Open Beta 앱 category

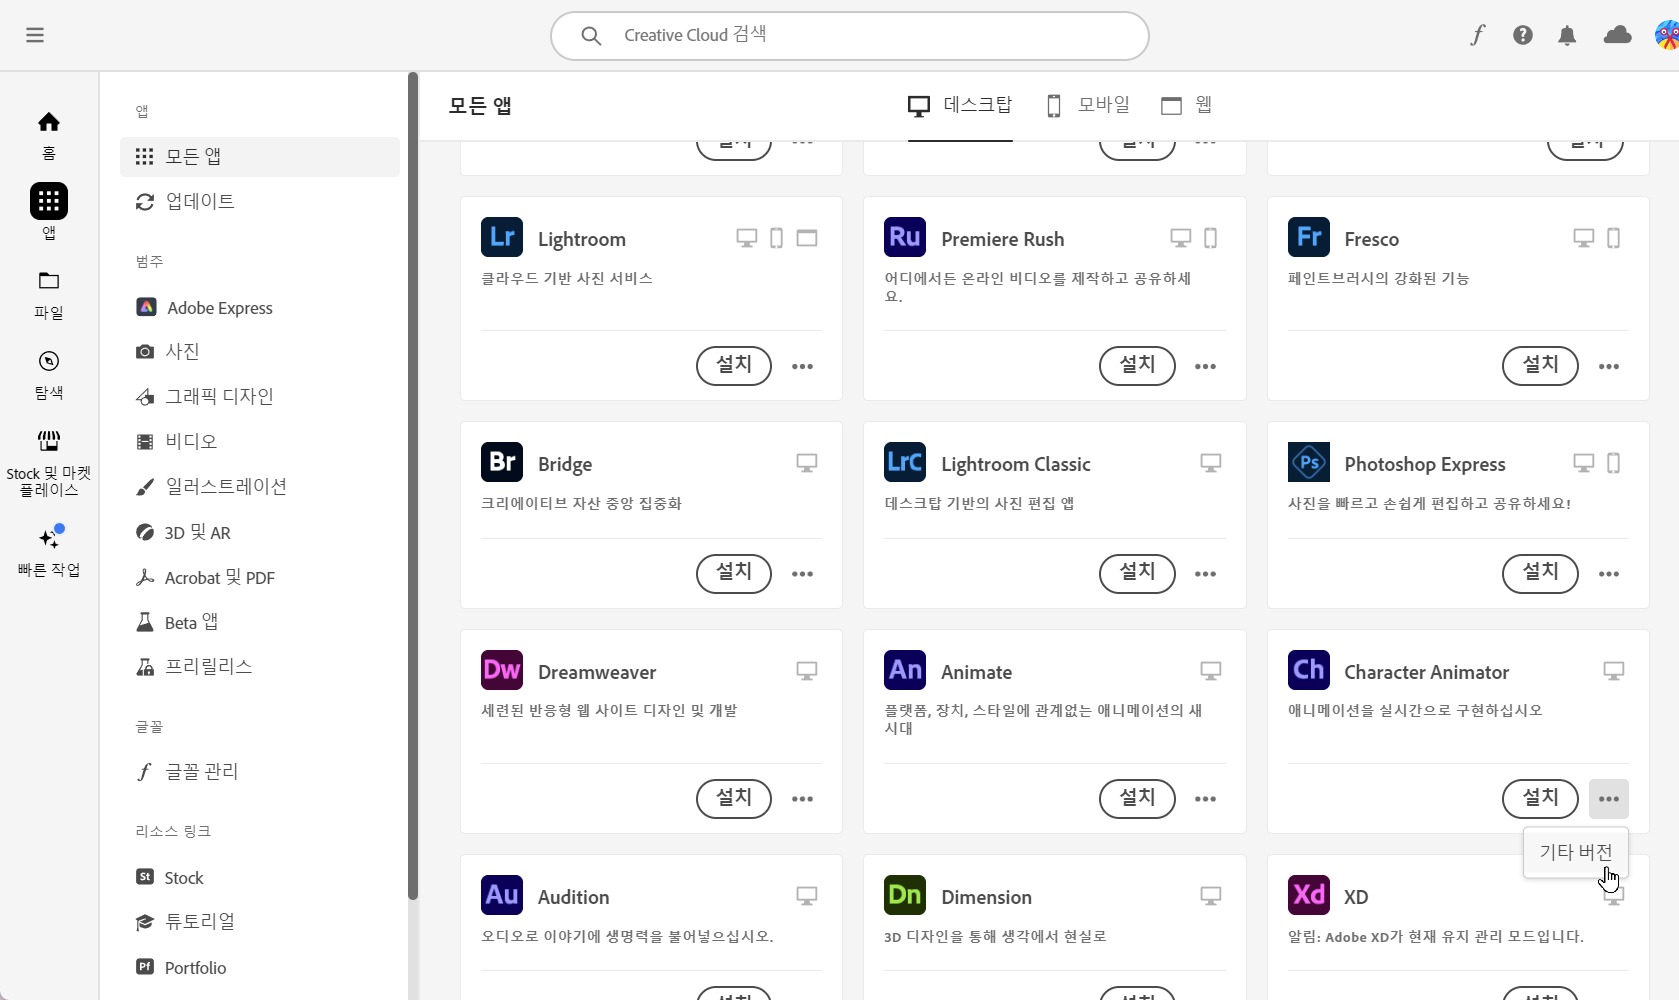tap(260, 623)
